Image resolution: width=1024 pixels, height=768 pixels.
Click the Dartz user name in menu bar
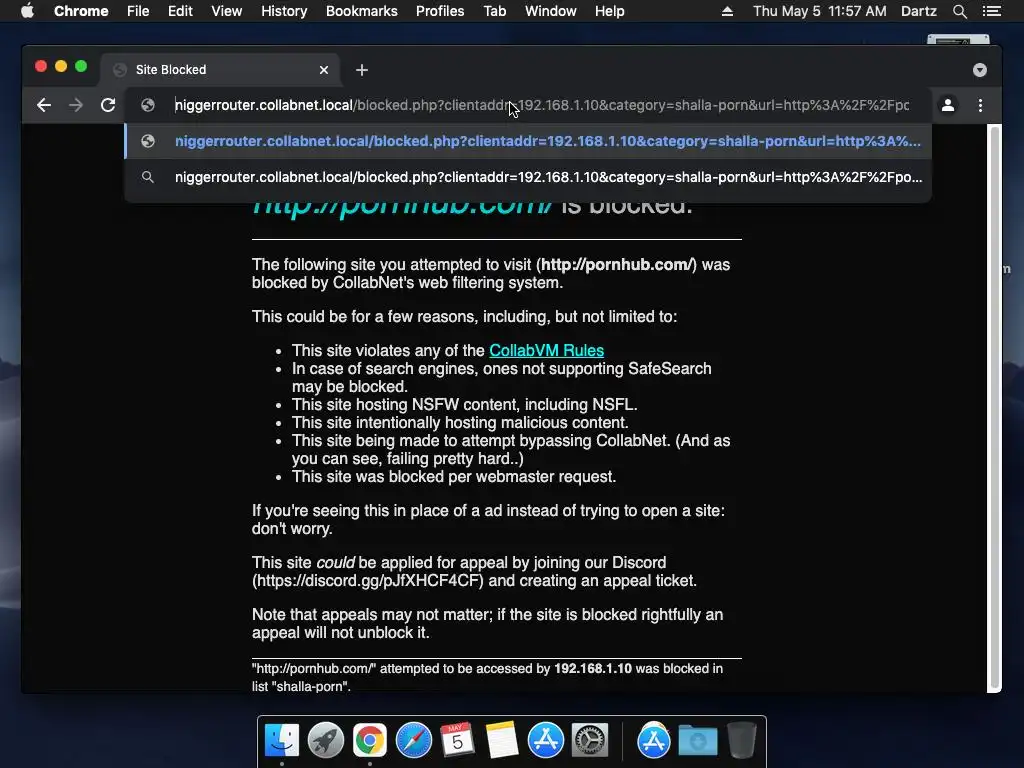[919, 11]
